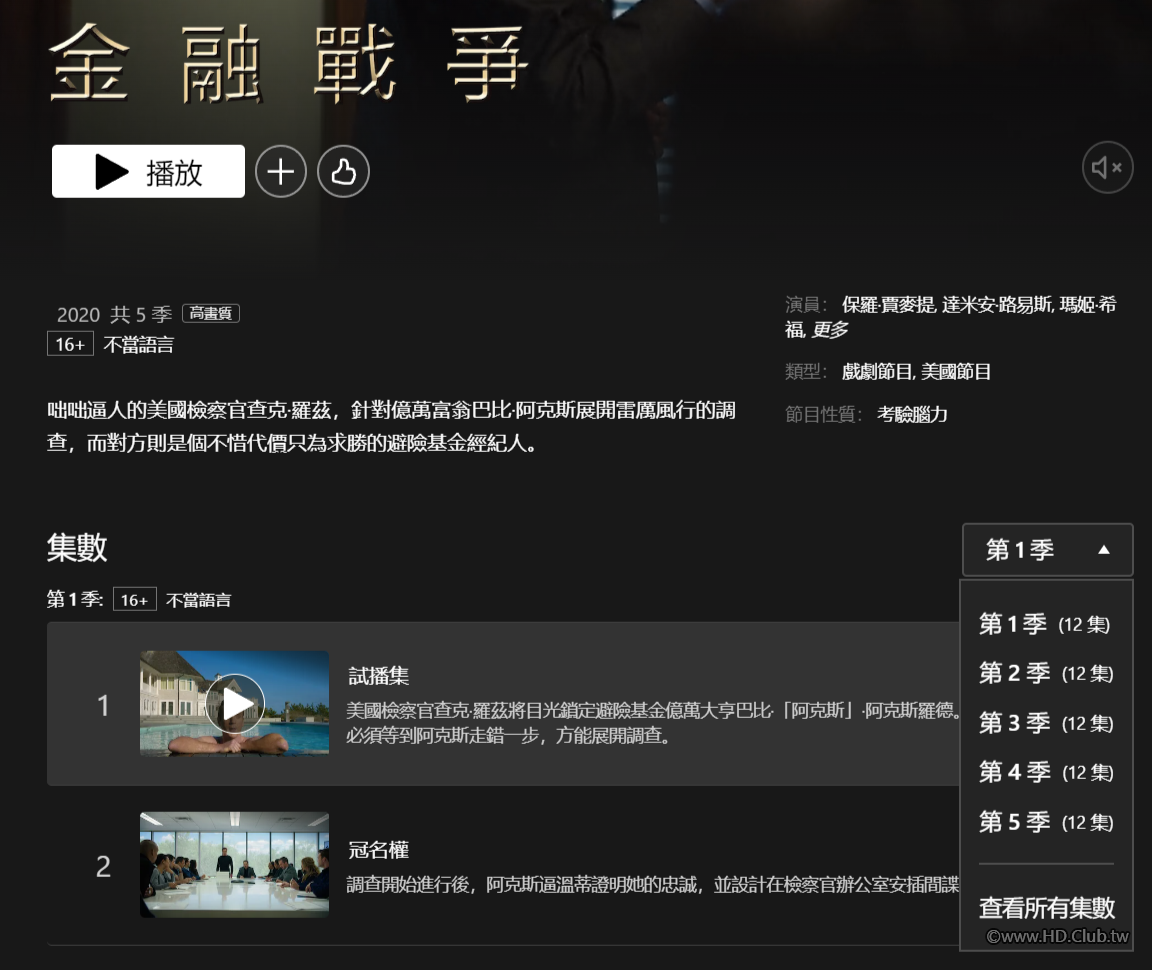Click the thumbs-up rating icon
The image size is (1152, 970).
(x=344, y=170)
